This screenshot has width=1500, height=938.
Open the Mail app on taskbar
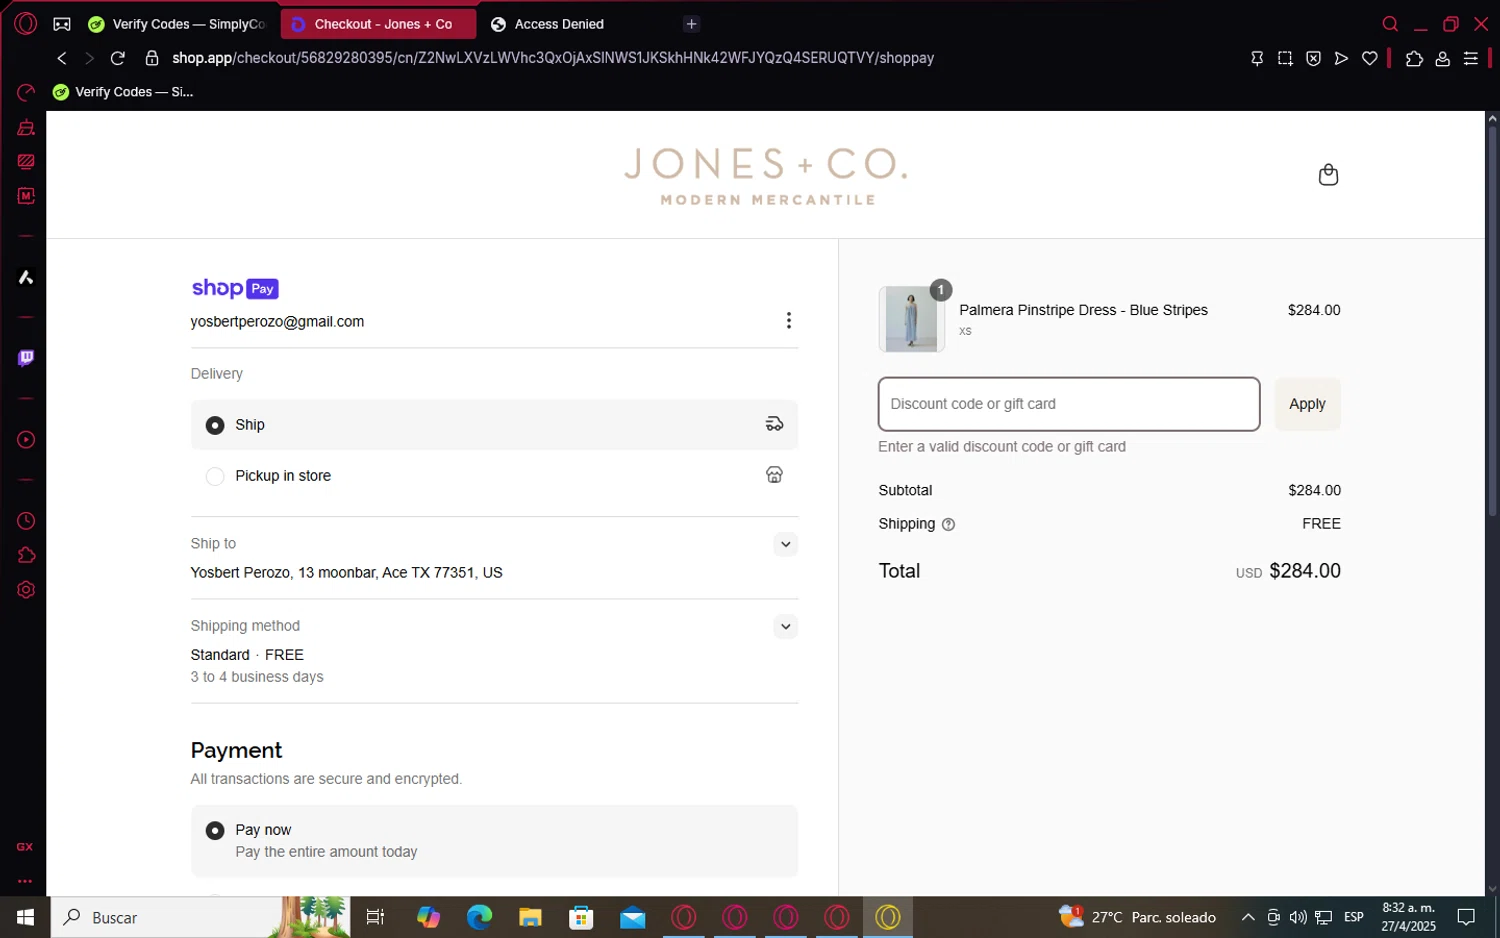tap(632, 917)
